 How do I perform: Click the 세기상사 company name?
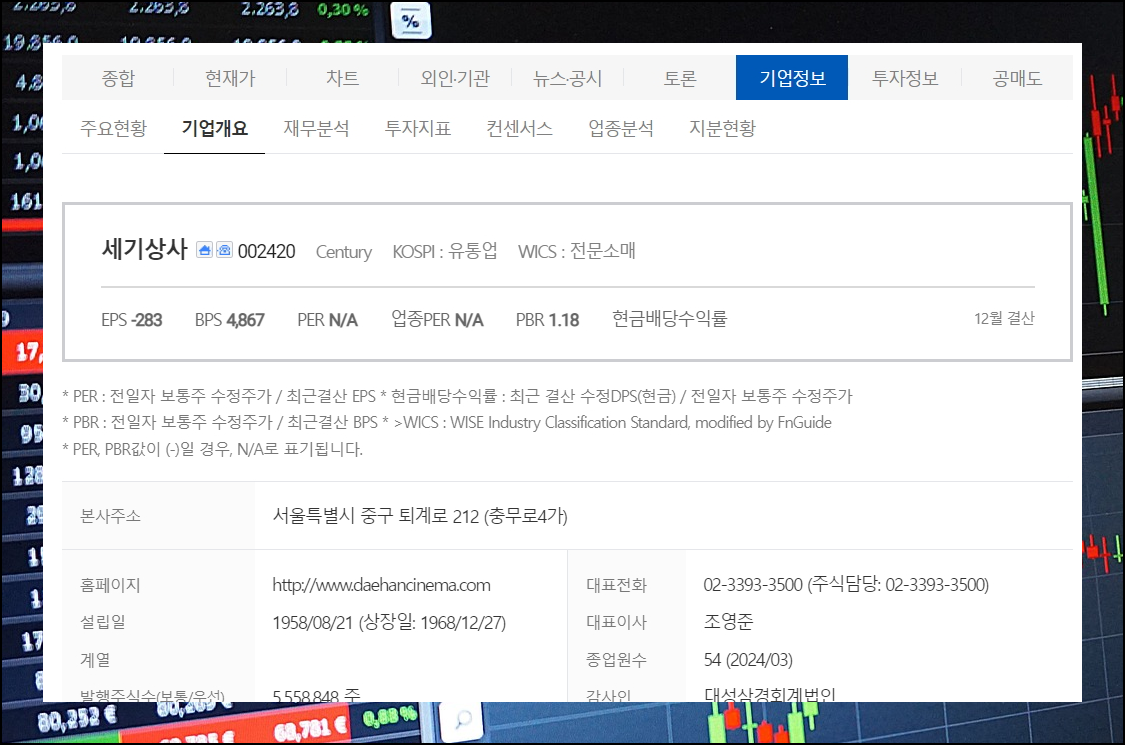pos(145,249)
